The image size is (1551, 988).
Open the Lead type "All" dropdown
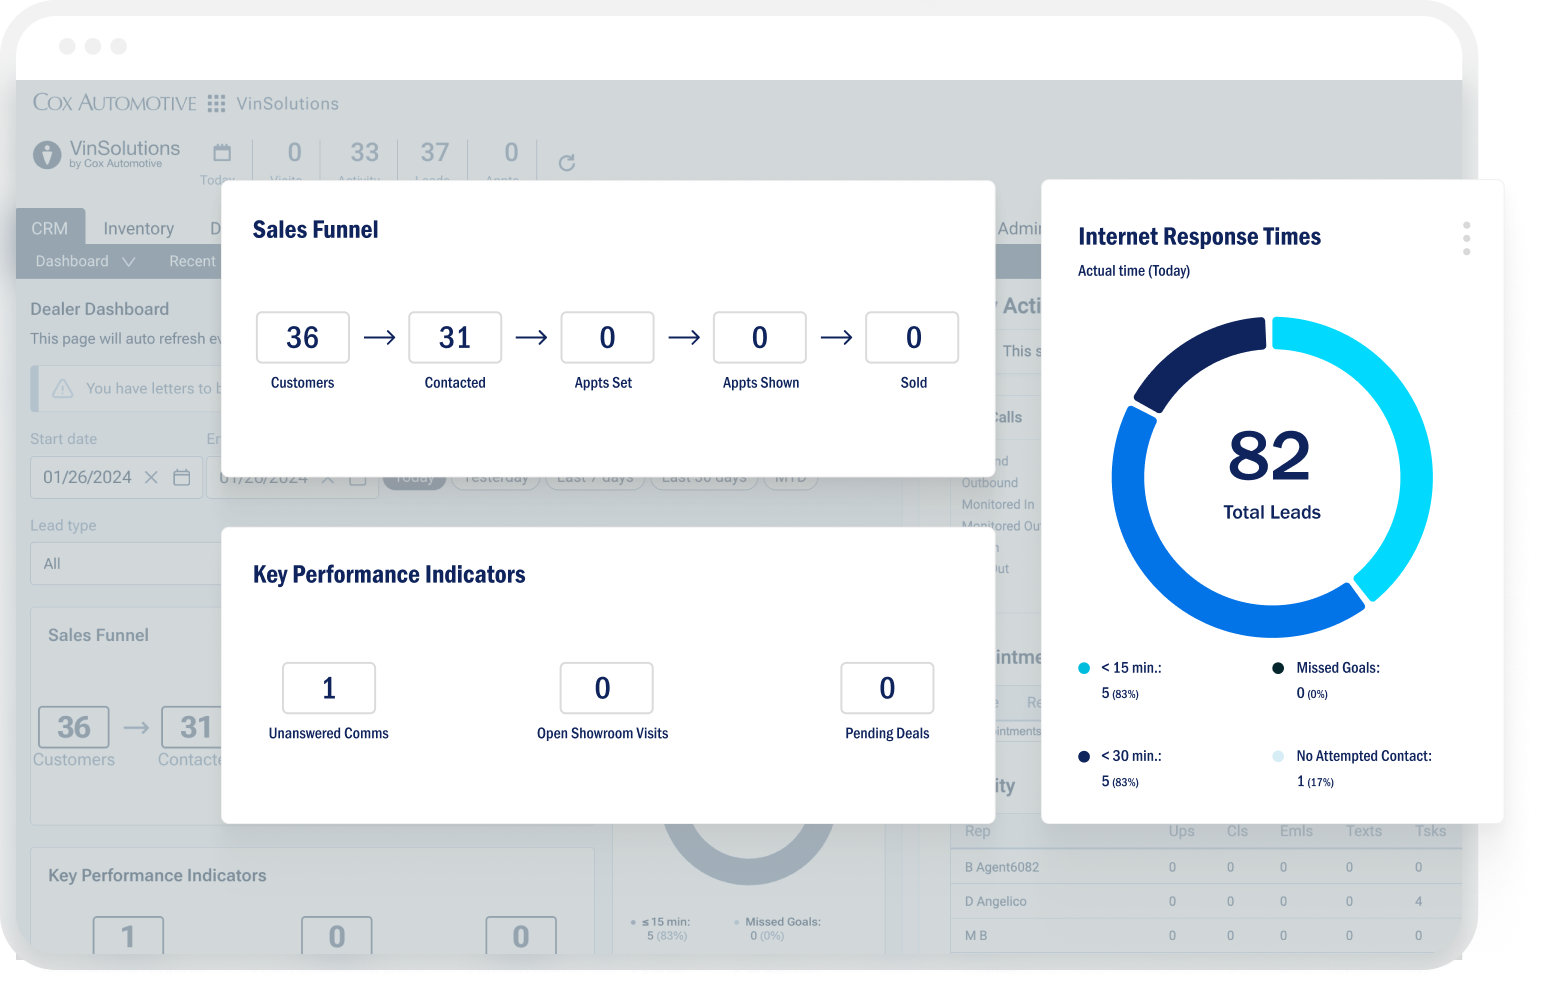[x=126, y=563]
